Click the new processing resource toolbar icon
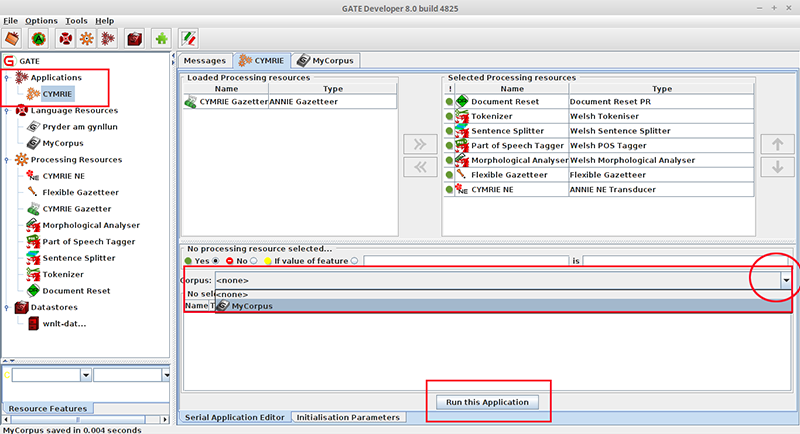Viewport: 800px width, 434px height. [x=87, y=38]
